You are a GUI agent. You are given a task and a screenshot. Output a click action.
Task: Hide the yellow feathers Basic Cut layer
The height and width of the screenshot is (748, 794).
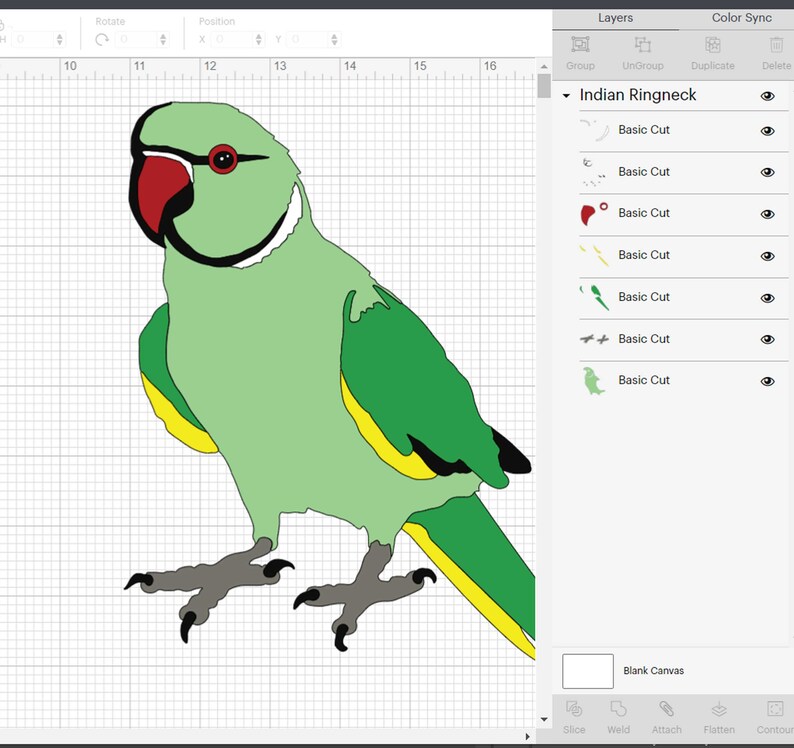(x=768, y=256)
